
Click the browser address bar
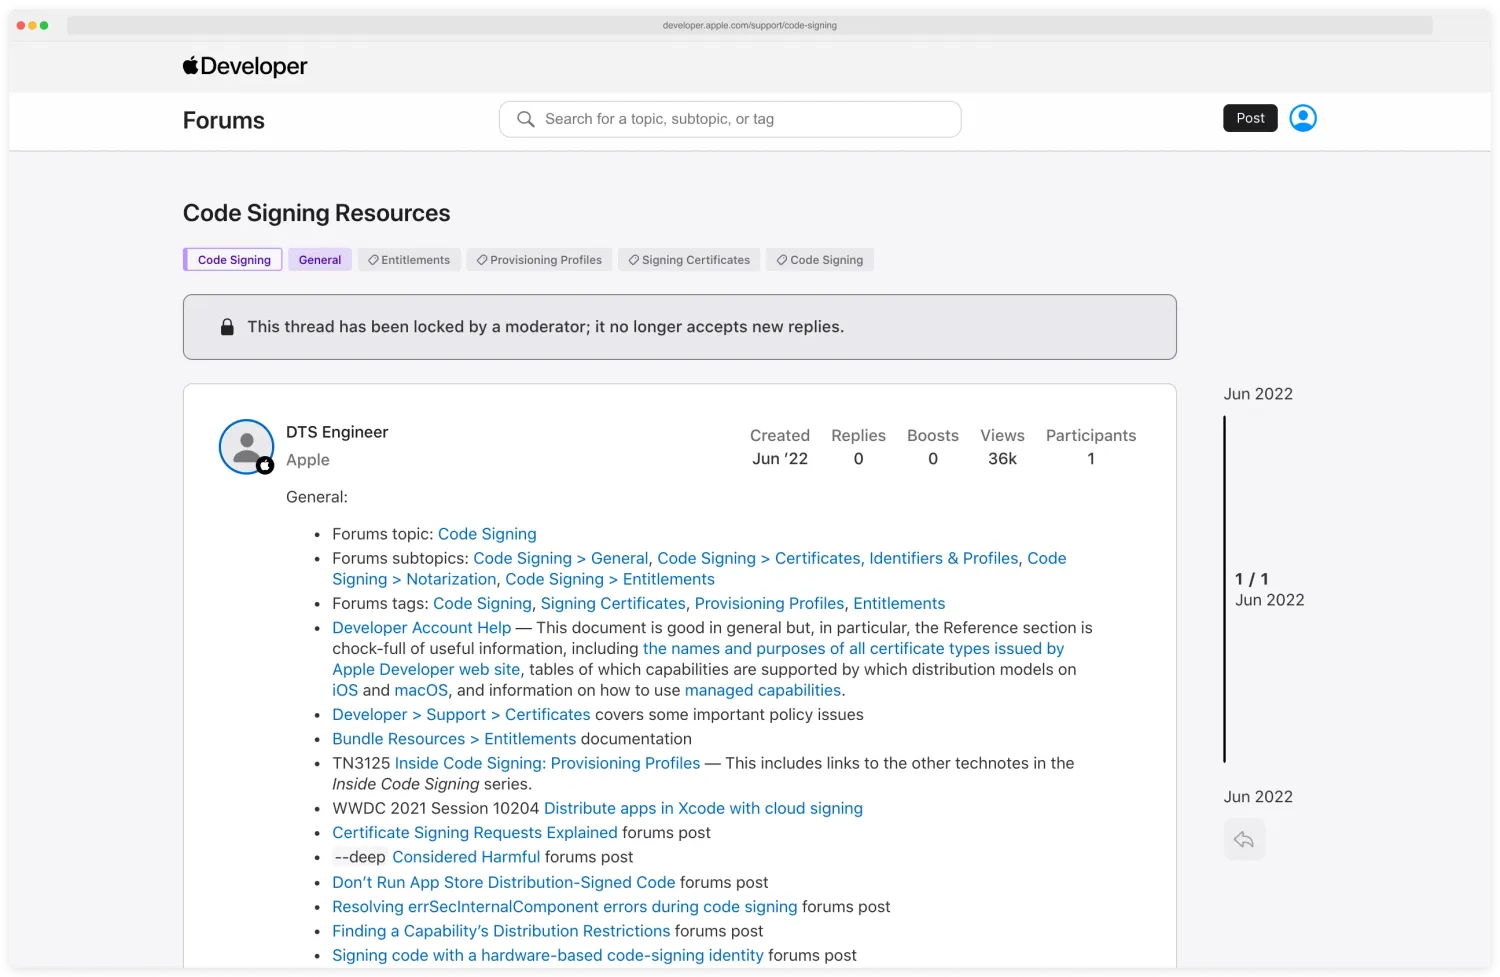750,25
